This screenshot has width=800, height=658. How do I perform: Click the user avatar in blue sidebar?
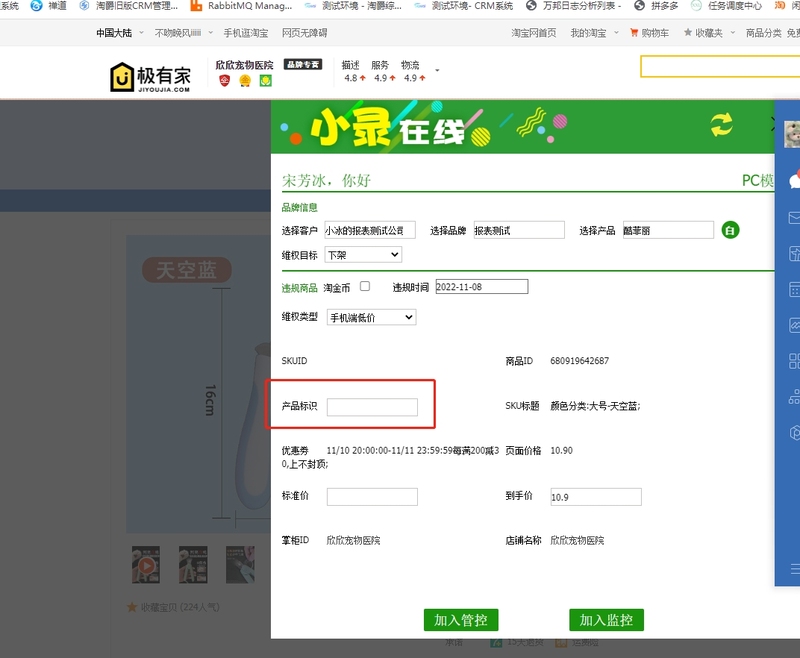tap(792, 134)
